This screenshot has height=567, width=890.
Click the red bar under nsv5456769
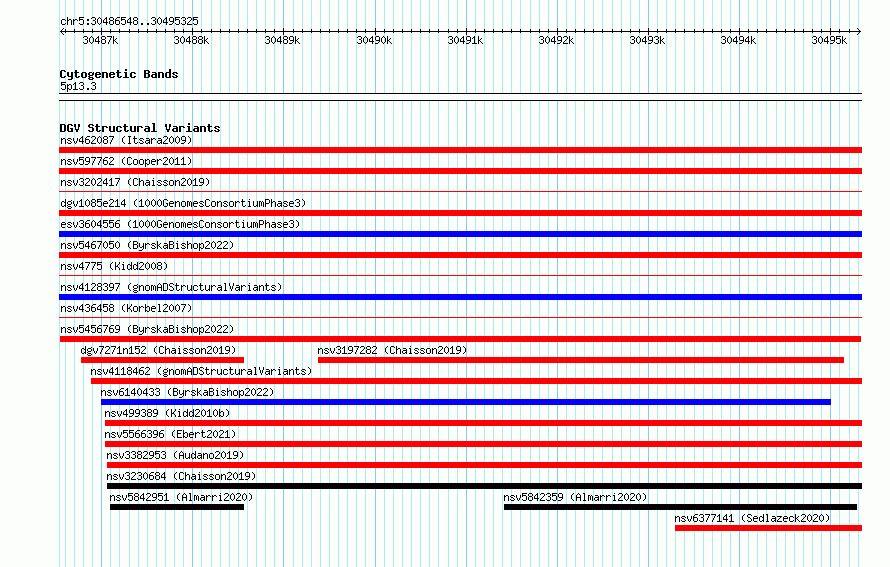460,339
